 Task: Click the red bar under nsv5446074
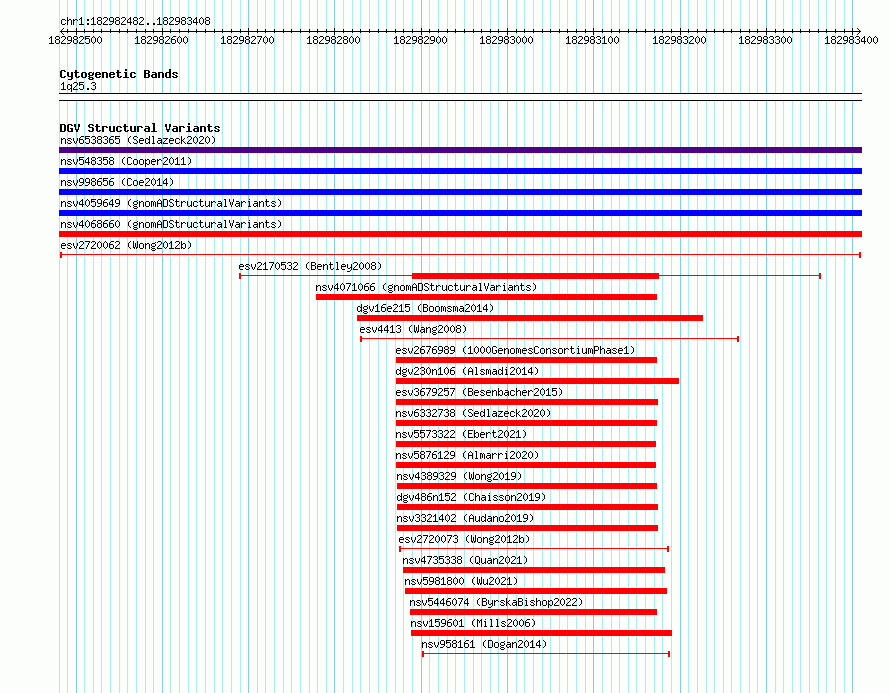click(x=534, y=612)
